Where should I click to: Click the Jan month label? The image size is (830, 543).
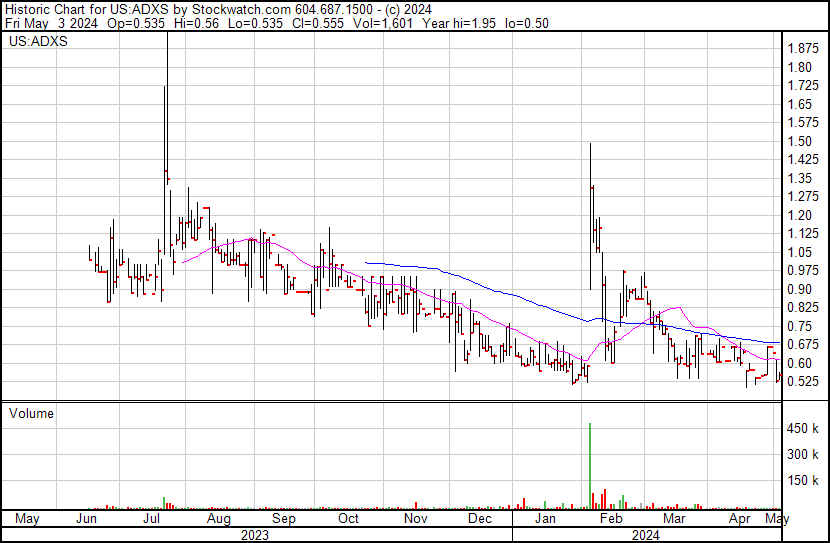click(x=545, y=519)
